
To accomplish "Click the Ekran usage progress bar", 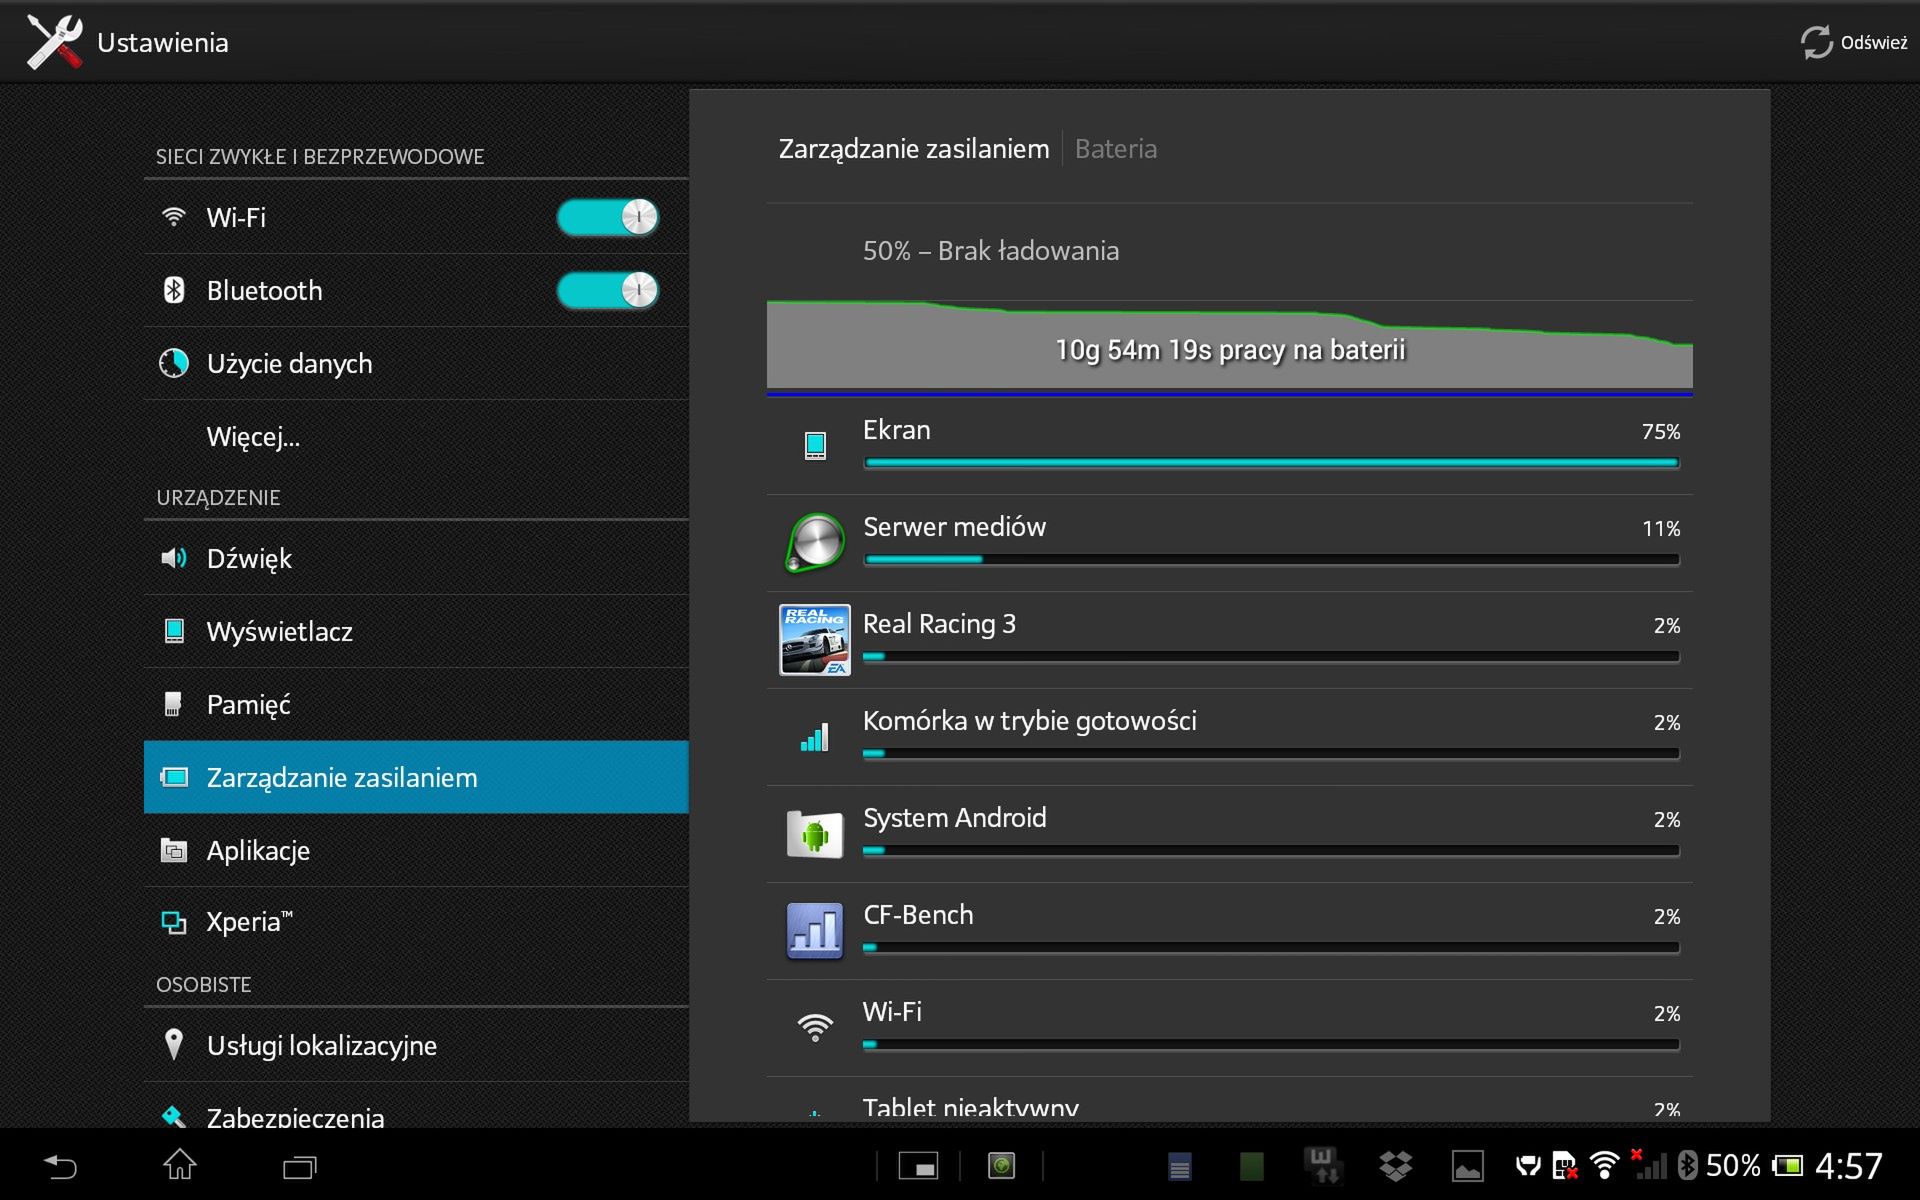I will [1270, 463].
